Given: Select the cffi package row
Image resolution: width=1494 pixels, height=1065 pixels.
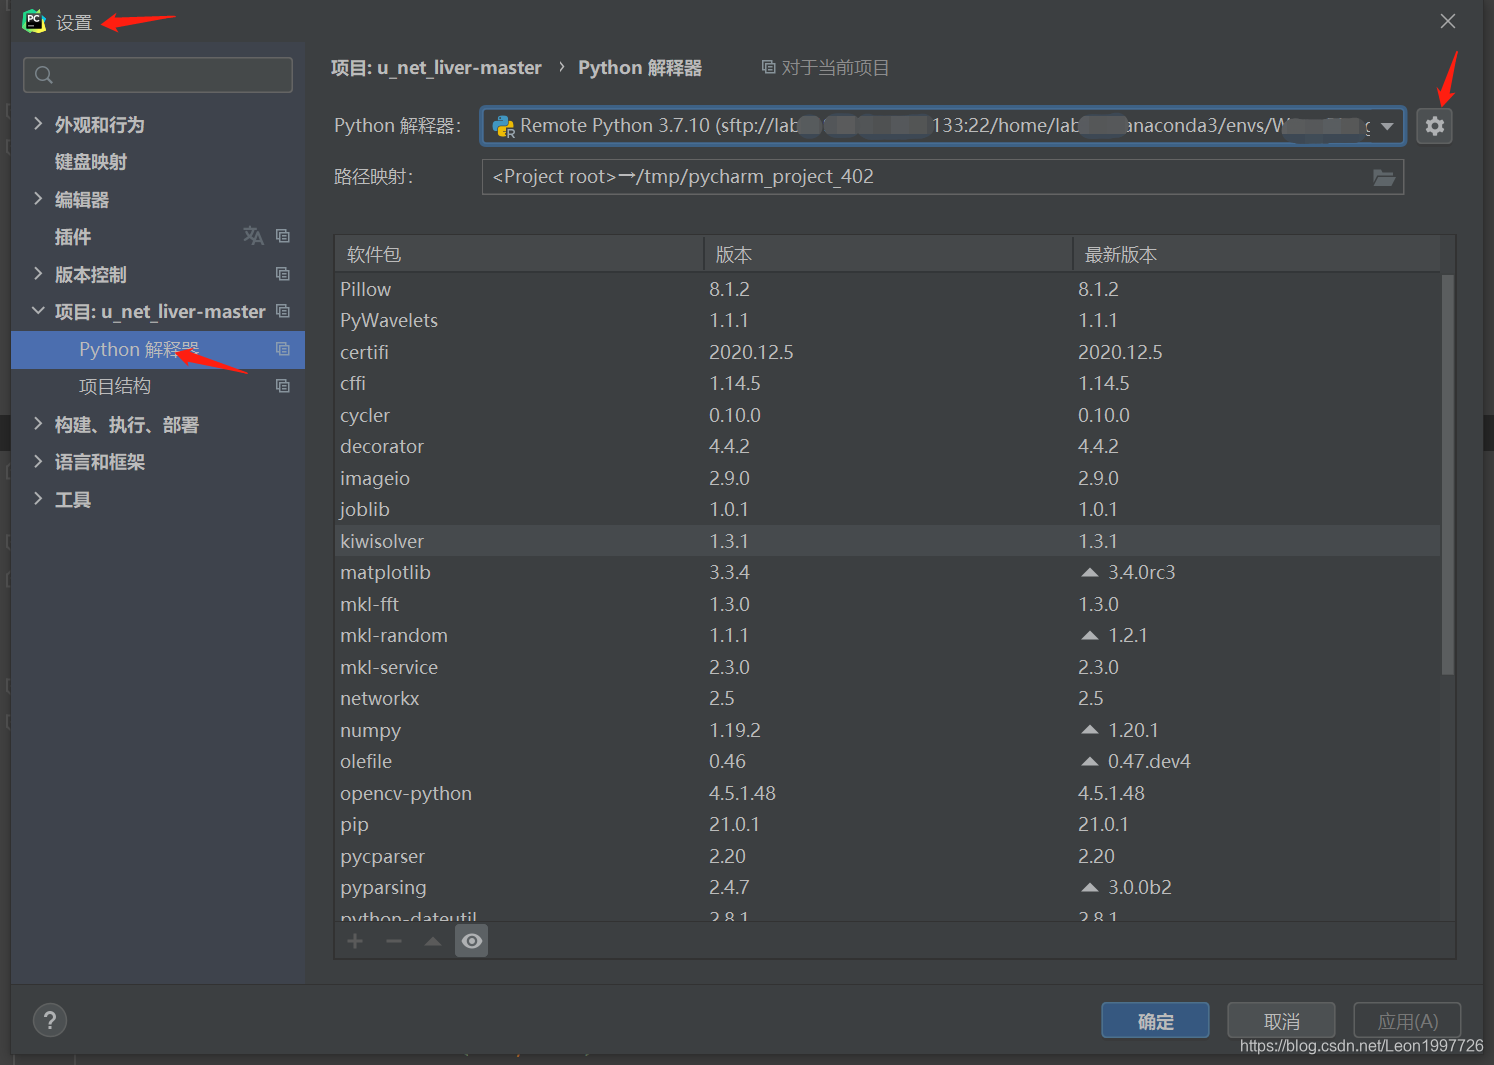Looking at the screenshot, I should (888, 383).
